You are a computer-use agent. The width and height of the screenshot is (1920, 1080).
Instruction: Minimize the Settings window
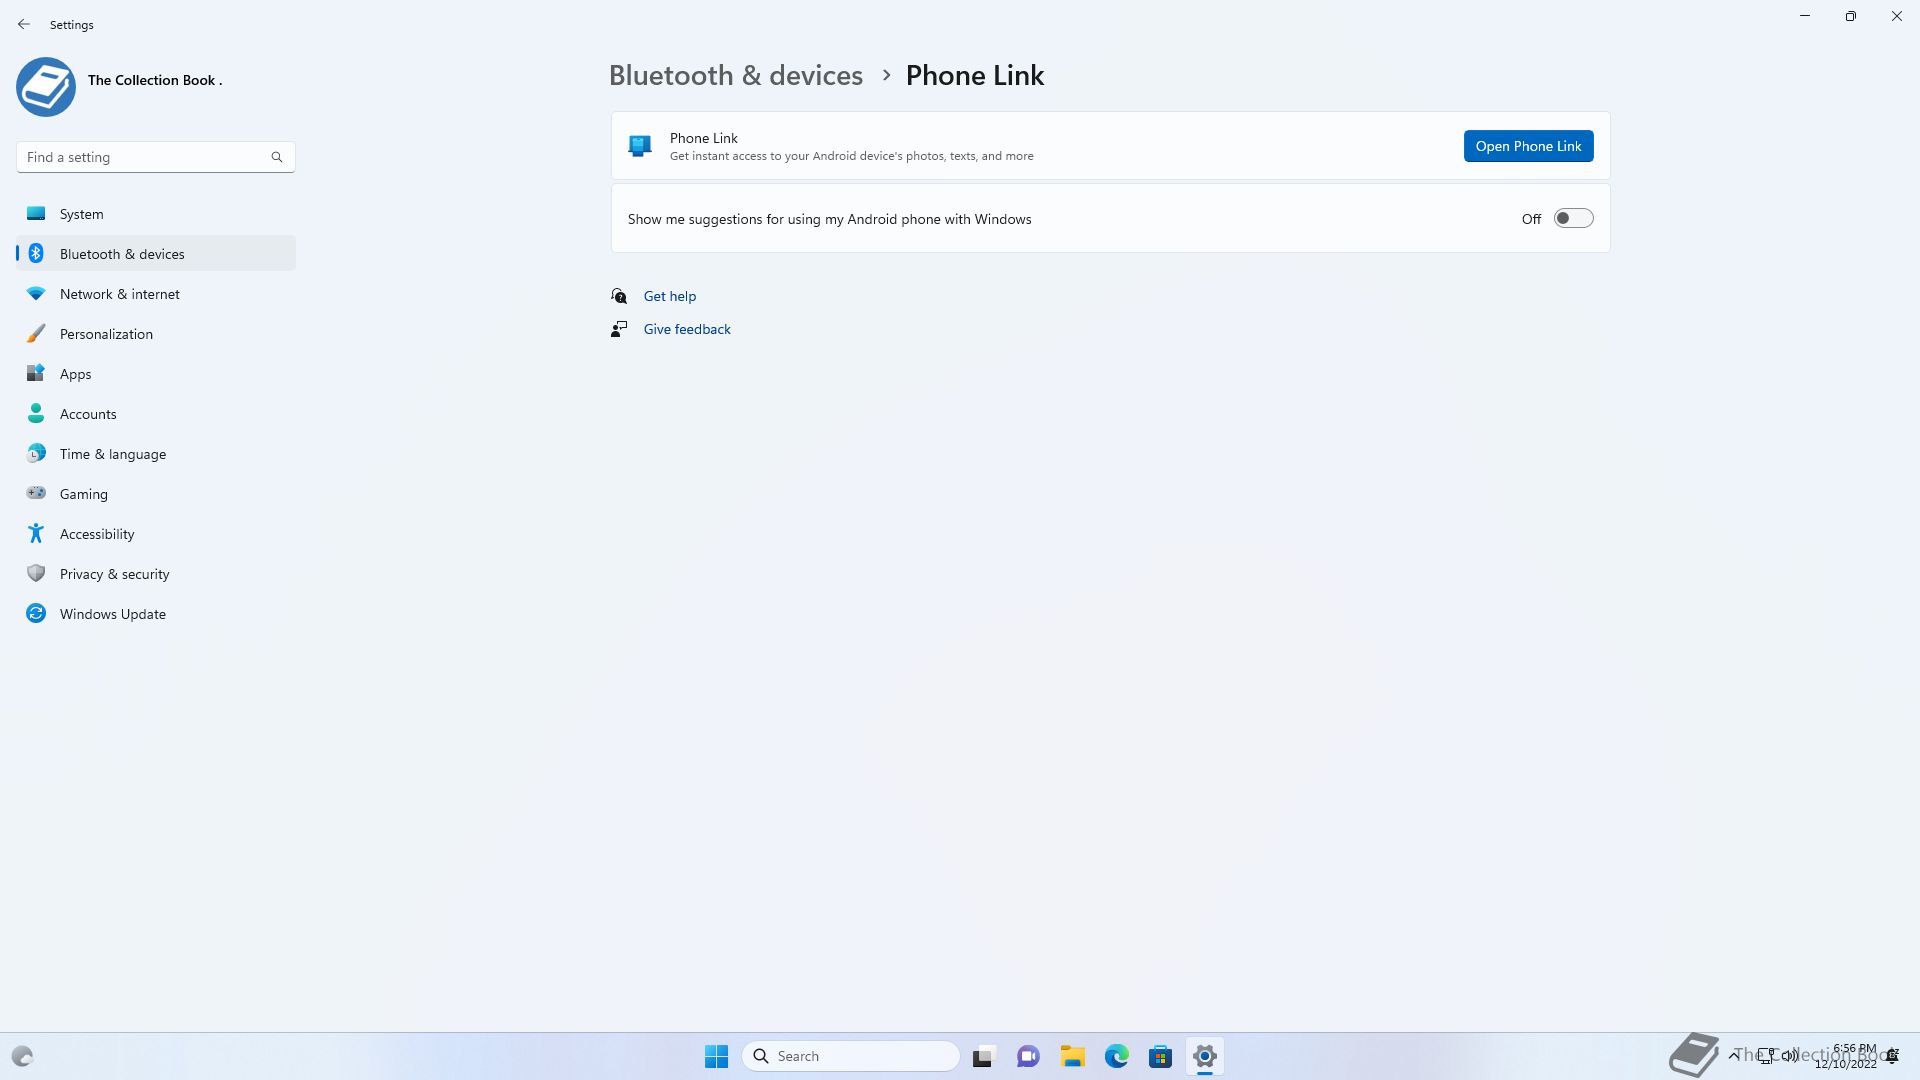click(1805, 16)
